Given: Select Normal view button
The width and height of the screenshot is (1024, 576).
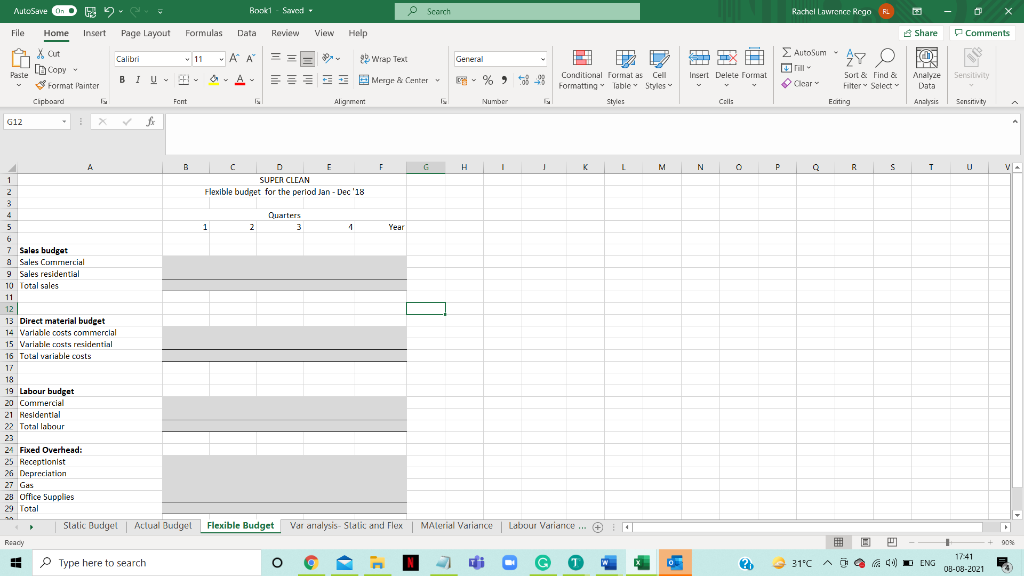Looking at the screenshot, I should pyautogui.click(x=839, y=542).
